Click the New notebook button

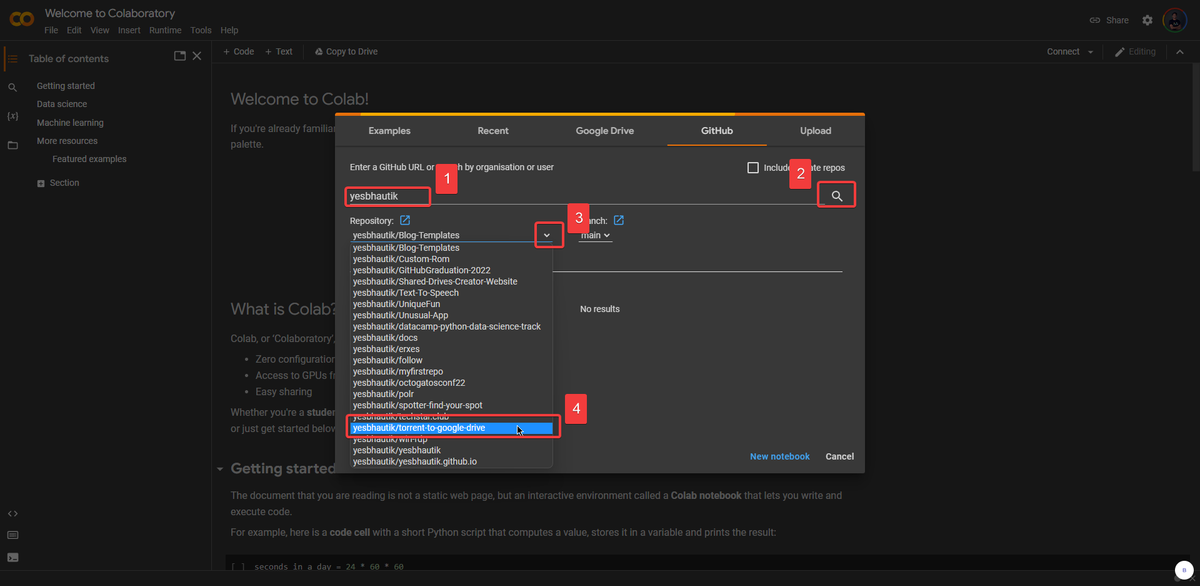pyautogui.click(x=780, y=456)
